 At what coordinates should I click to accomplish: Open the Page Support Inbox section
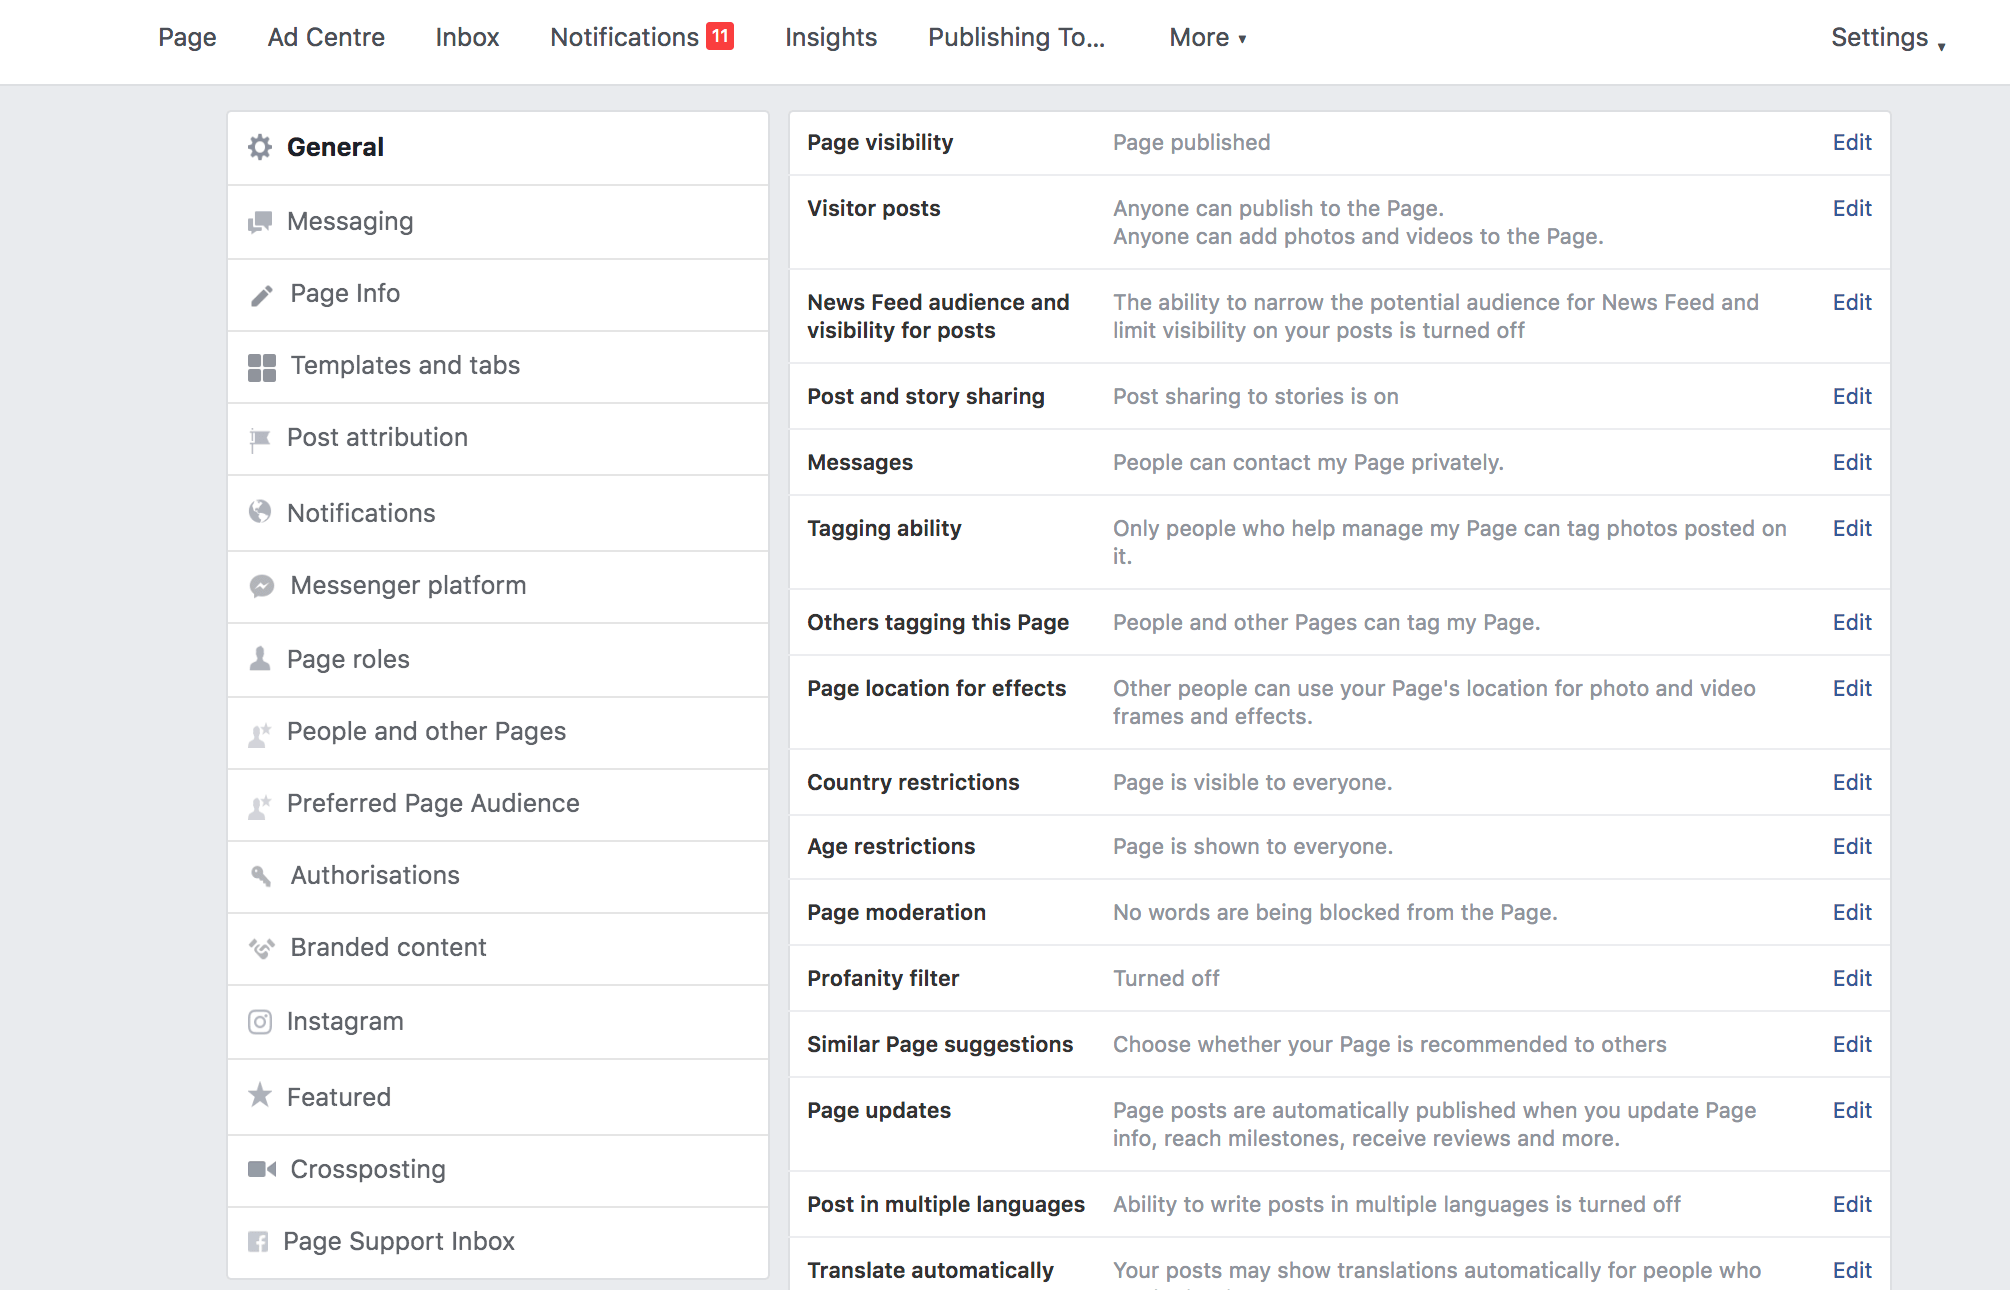[498, 1241]
